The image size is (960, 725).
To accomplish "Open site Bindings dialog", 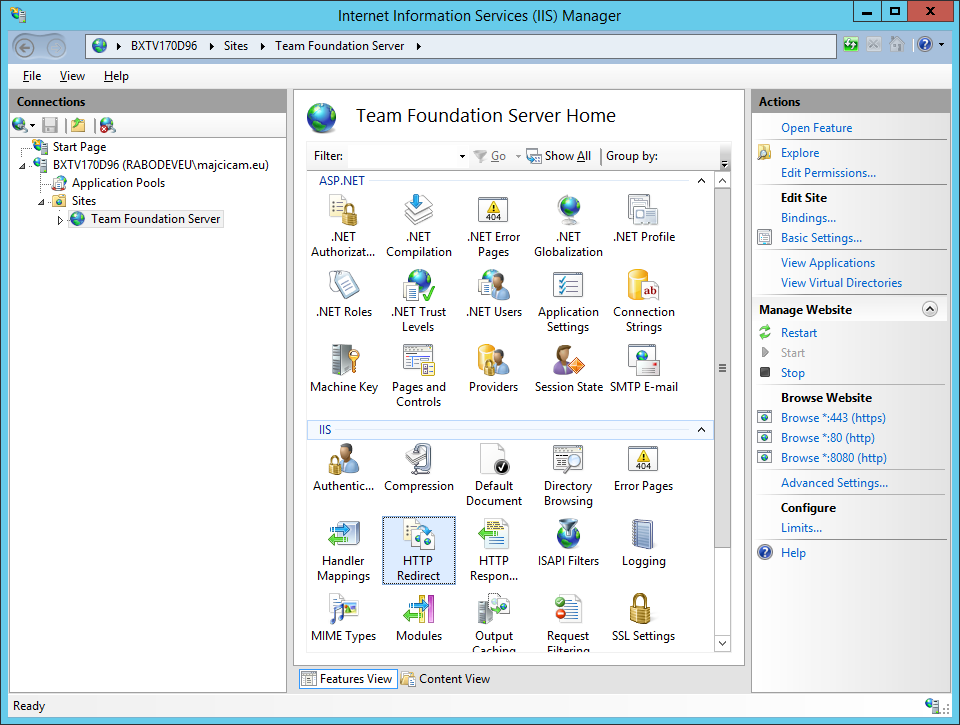I will pos(808,218).
